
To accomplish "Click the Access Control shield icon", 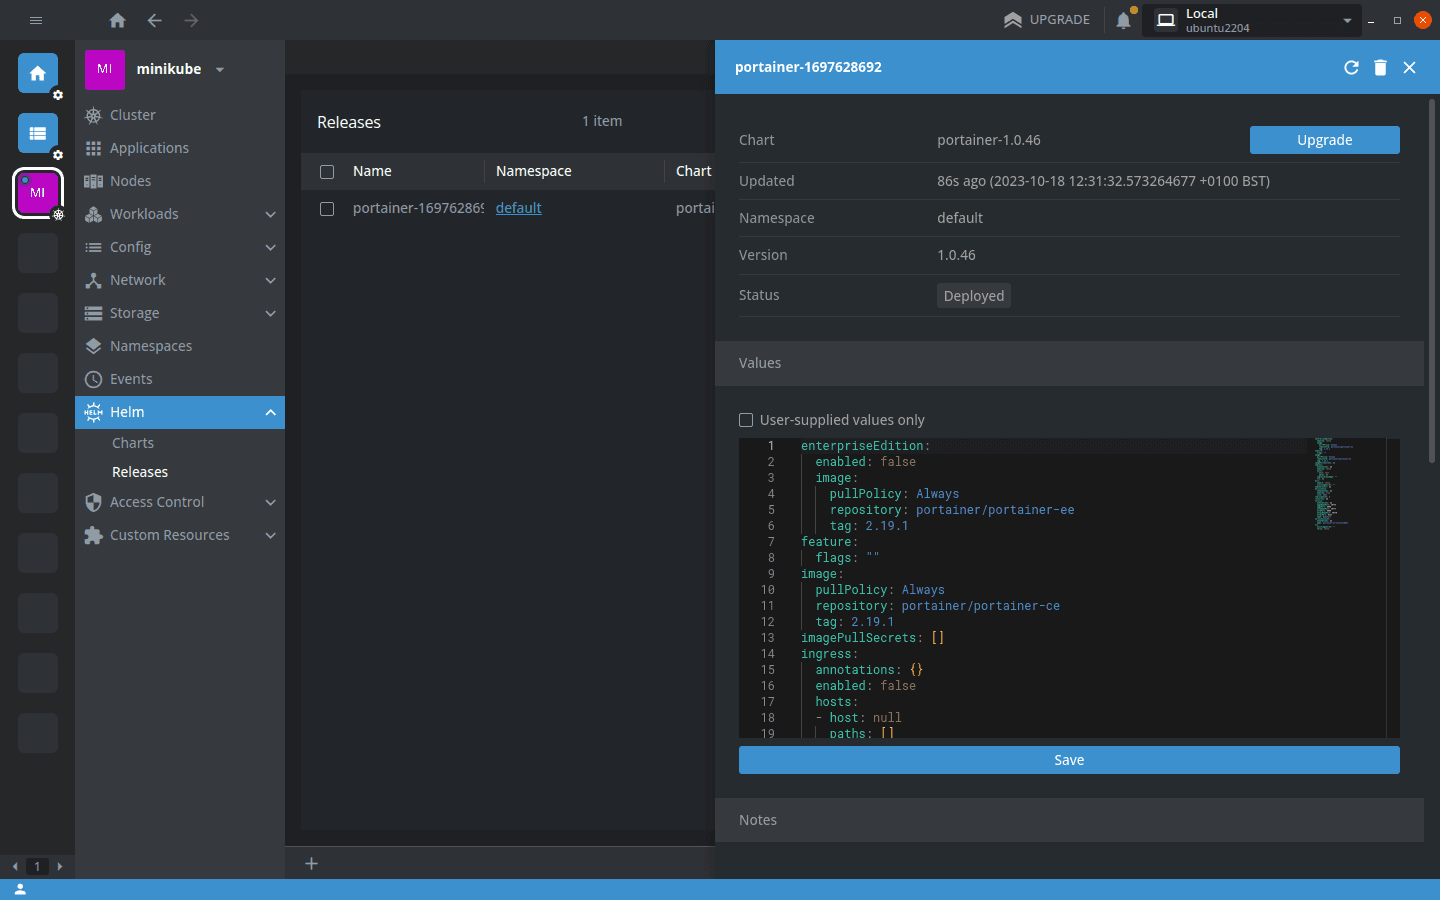I will 93,502.
